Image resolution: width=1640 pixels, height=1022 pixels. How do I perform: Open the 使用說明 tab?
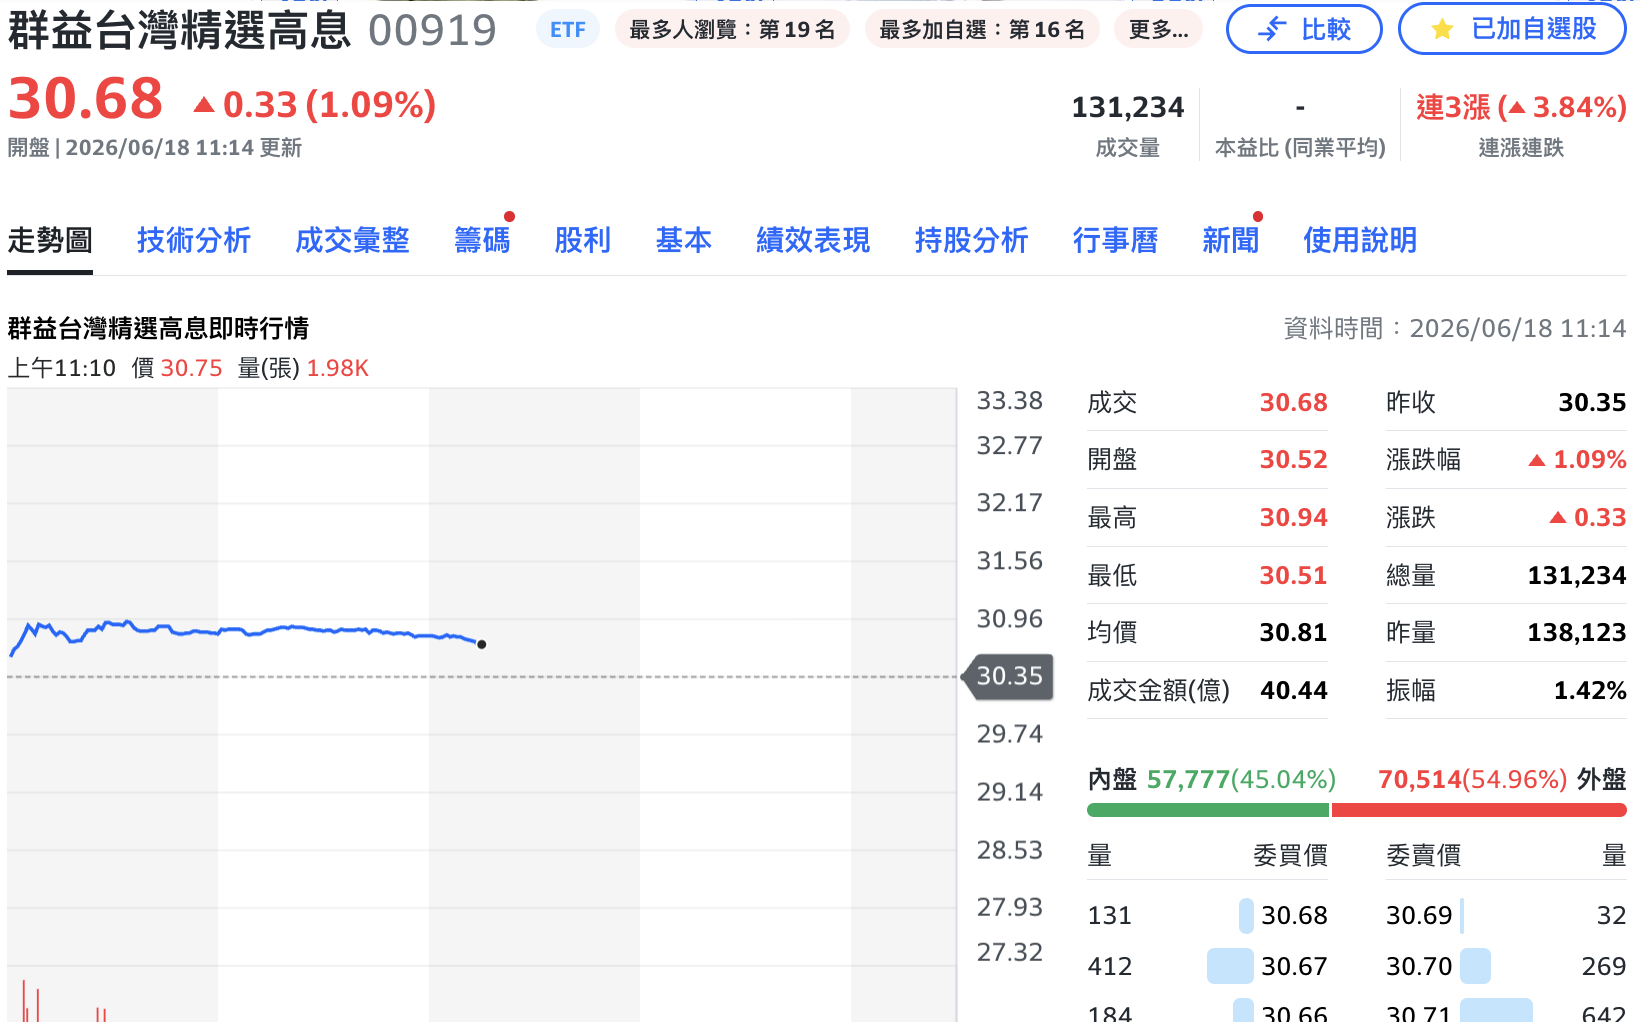(x=1360, y=240)
